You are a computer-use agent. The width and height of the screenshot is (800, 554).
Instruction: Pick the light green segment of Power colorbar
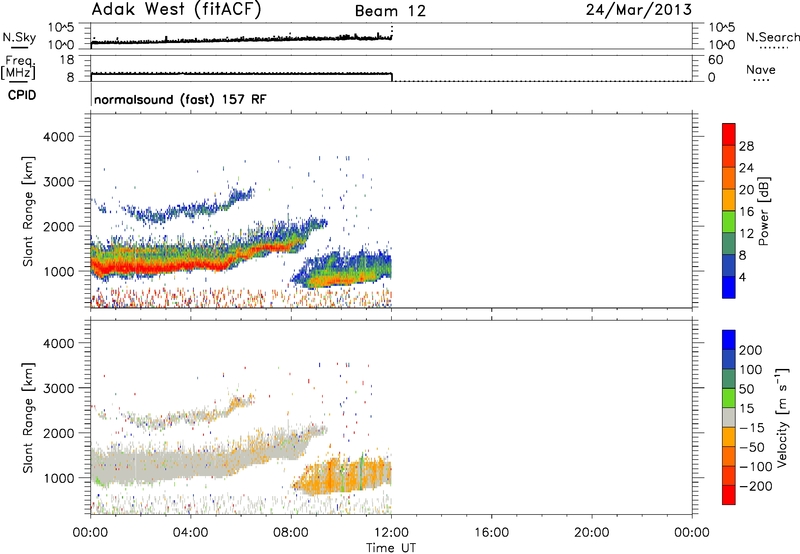tap(729, 222)
